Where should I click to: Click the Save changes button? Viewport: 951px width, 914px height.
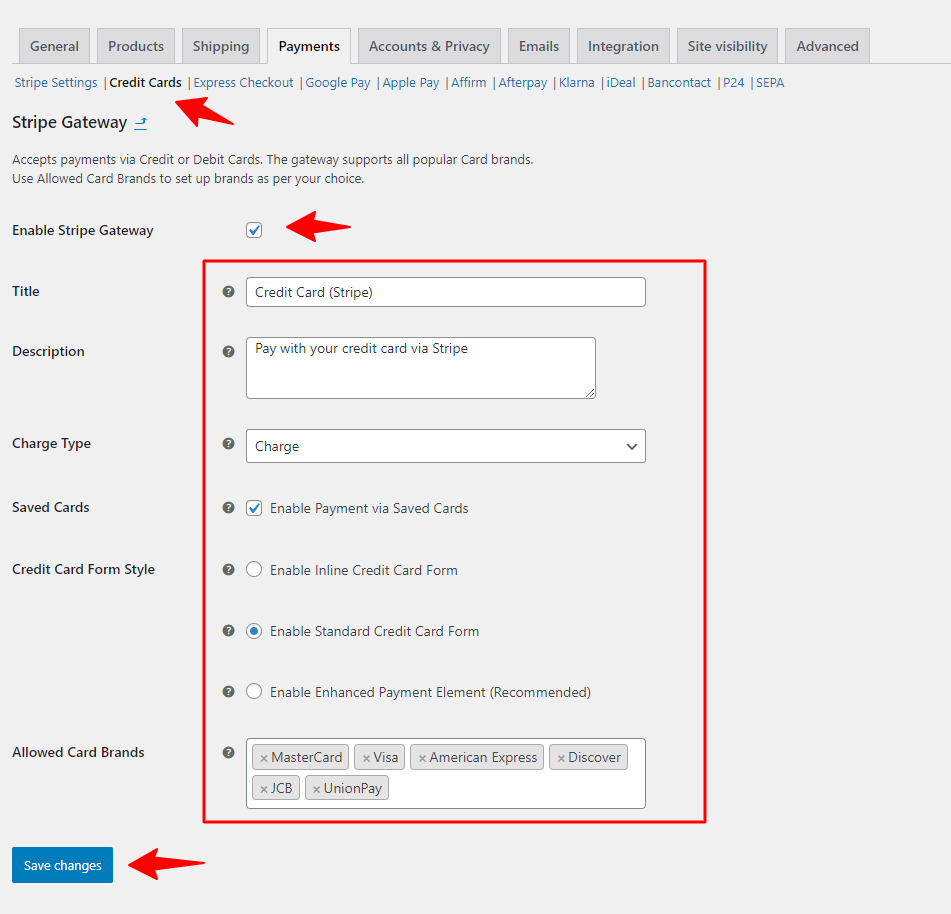62,864
